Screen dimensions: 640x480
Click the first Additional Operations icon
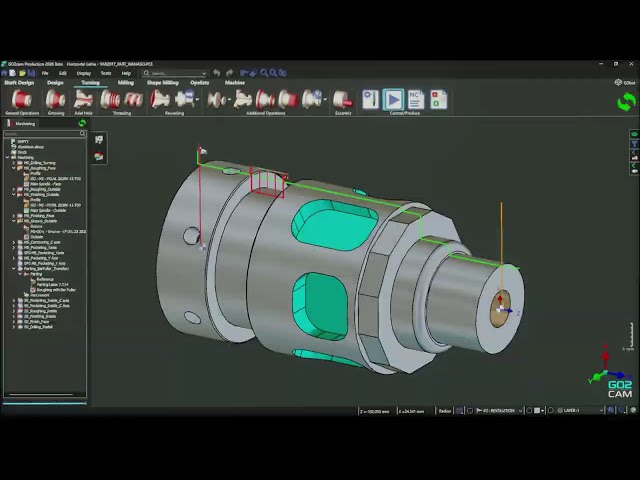click(x=216, y=99)
